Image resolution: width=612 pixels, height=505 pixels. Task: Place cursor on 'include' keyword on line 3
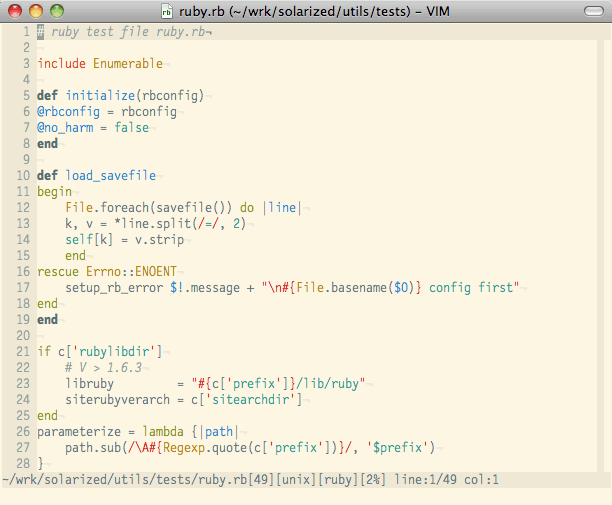pyautogui.click(x=62, y=63)
